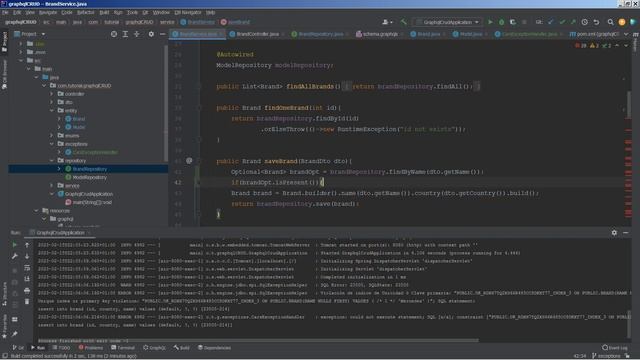Open the Window menu

coord(161,12)
